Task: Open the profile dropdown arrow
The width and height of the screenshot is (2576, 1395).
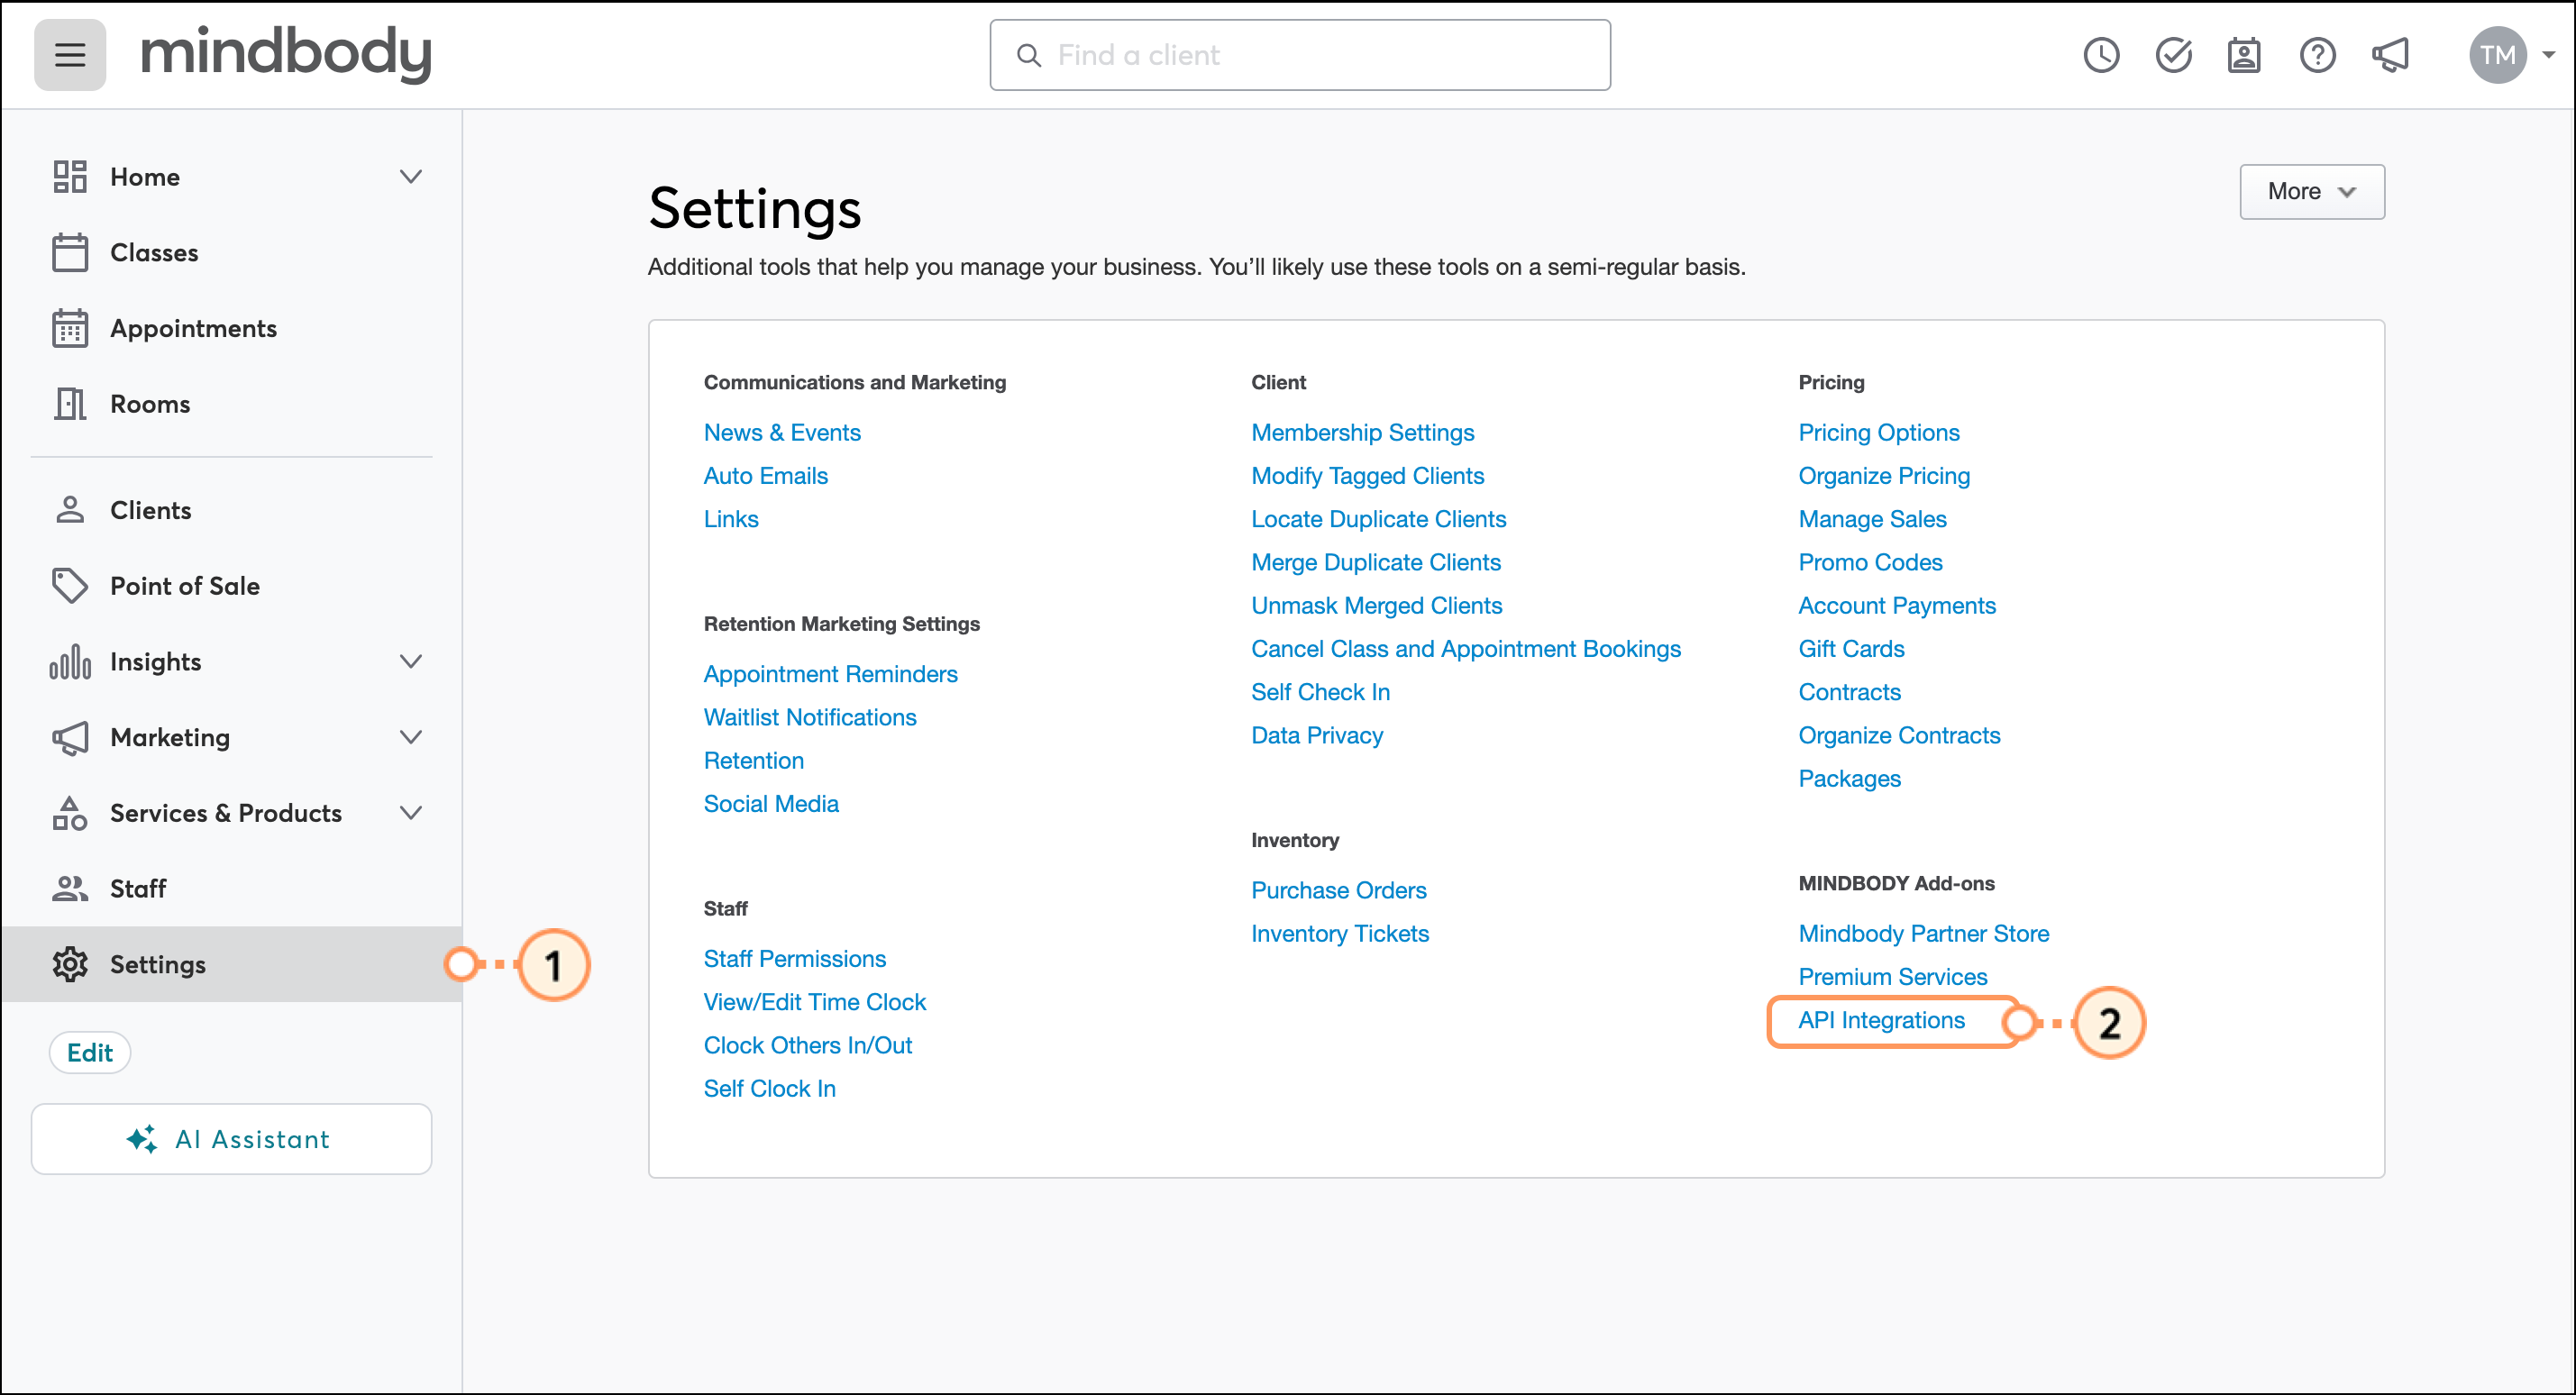Action: 2549,55
